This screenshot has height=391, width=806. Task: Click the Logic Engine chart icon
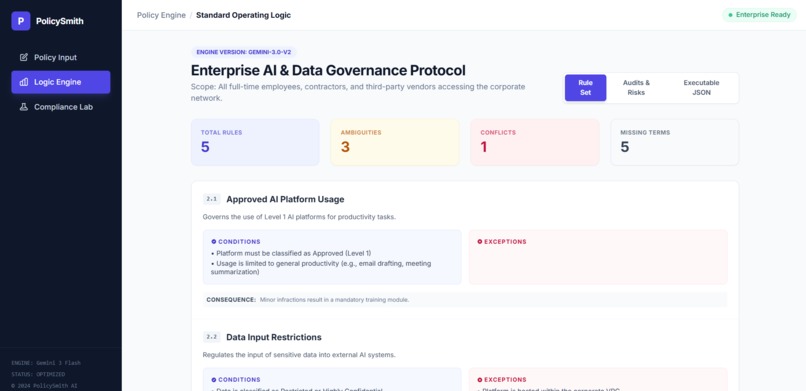pos(24,82)
